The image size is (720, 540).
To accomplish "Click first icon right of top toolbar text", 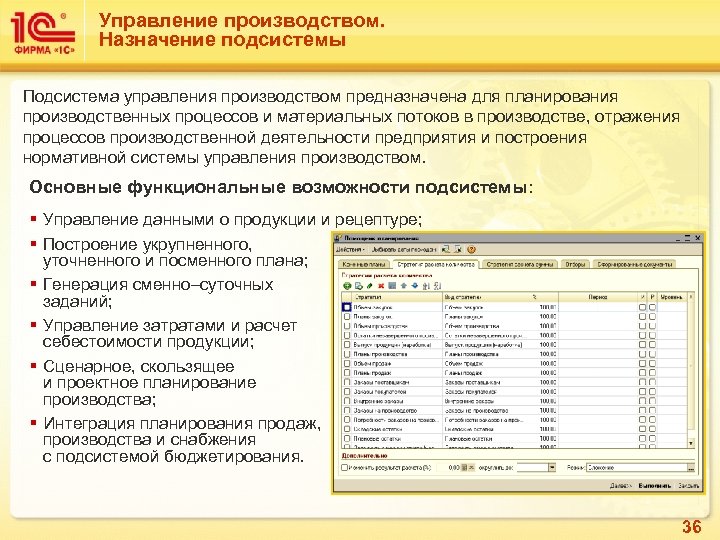I will pyautogui.click(x=445, y=249).
